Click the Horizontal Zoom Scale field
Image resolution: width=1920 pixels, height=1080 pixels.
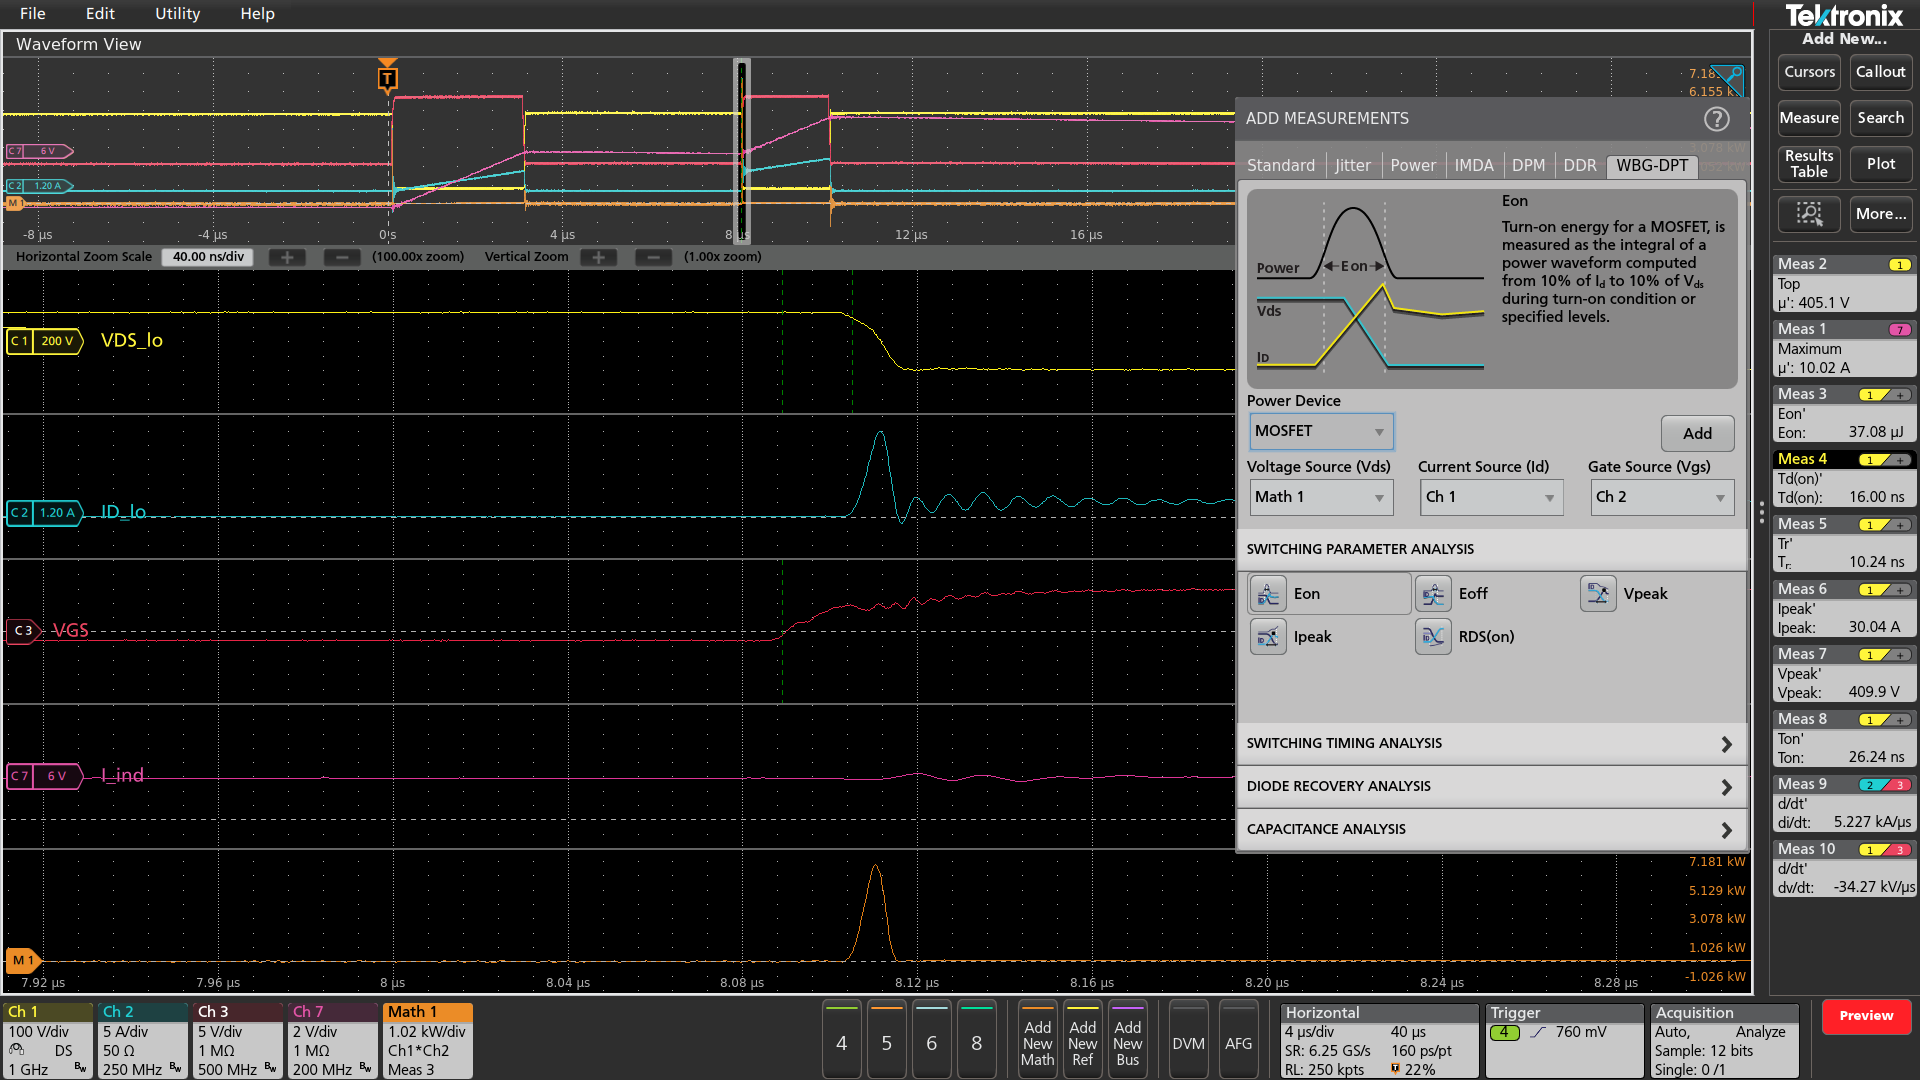(208, 257)
